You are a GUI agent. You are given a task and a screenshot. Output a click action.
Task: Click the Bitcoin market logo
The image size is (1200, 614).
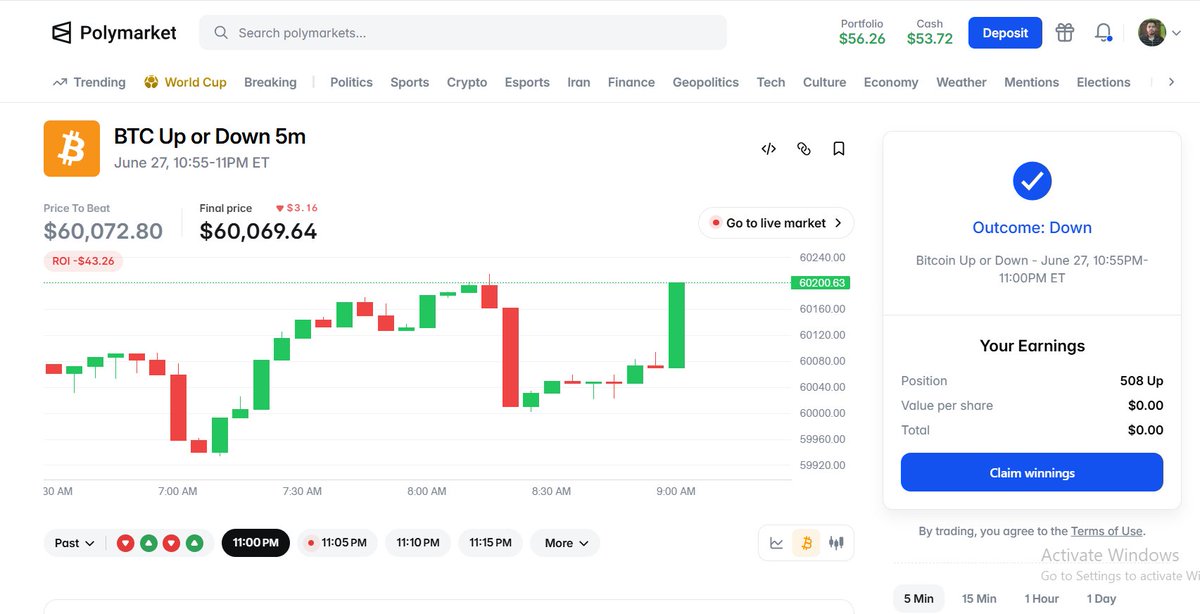click(x=72, y=149)
